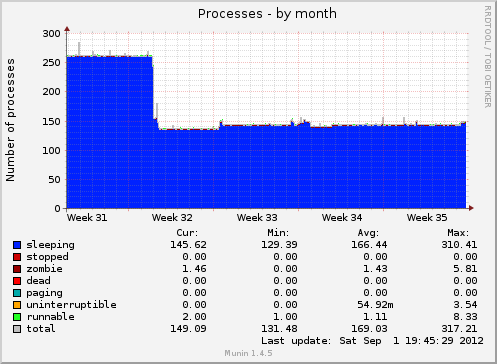This screenshot has width=497, height=364.
Task: Click the runnable current value 2.00
Action: coord(195,317)
